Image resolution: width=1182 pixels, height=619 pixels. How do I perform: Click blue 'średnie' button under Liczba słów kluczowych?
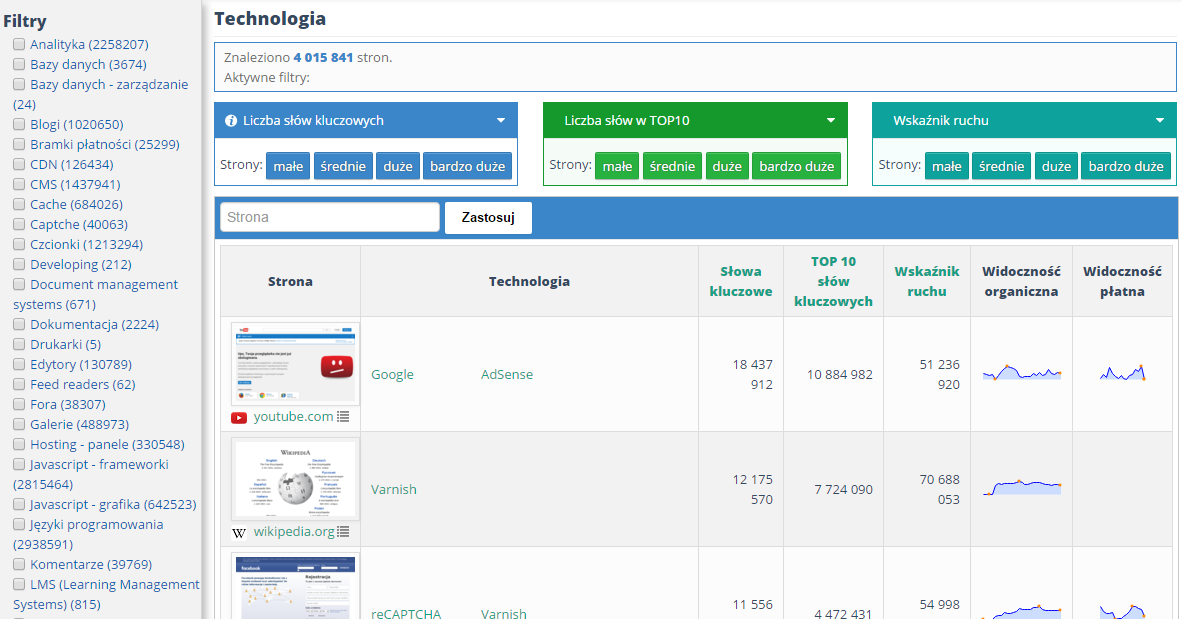point(343,166)
